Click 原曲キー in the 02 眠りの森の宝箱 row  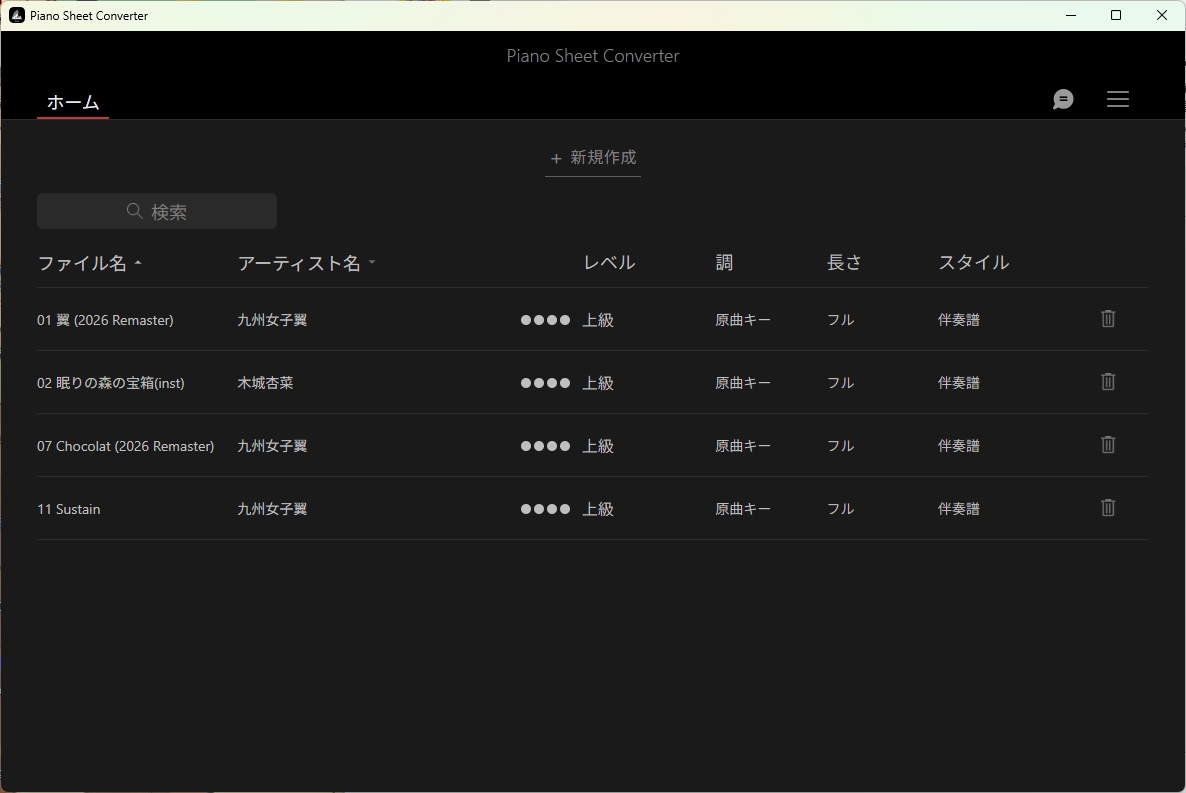click(x=743, y=383)
